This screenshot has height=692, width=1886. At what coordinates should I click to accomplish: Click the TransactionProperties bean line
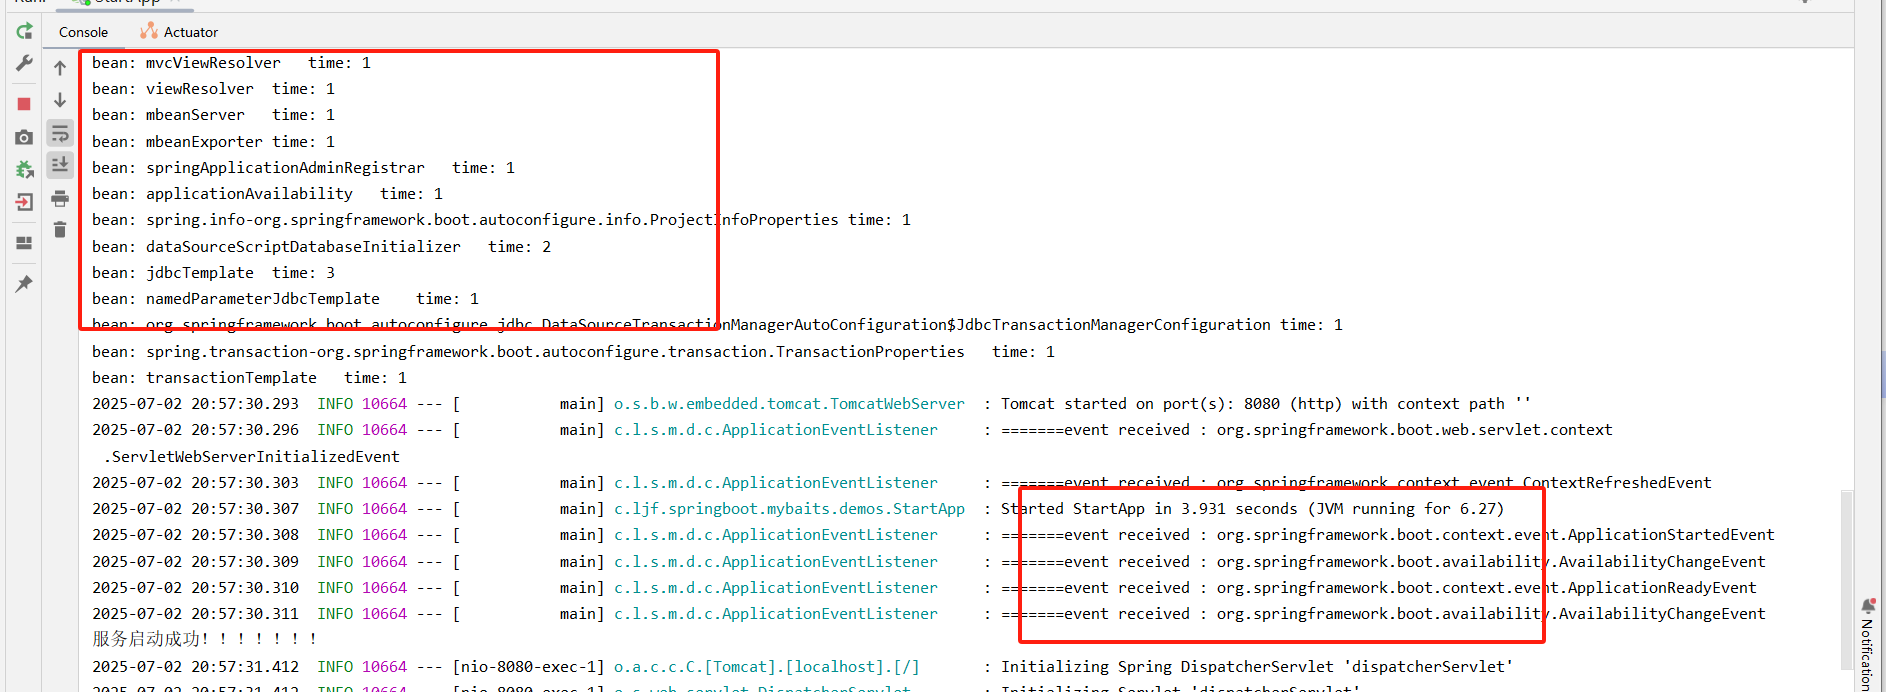coord(573,352)
